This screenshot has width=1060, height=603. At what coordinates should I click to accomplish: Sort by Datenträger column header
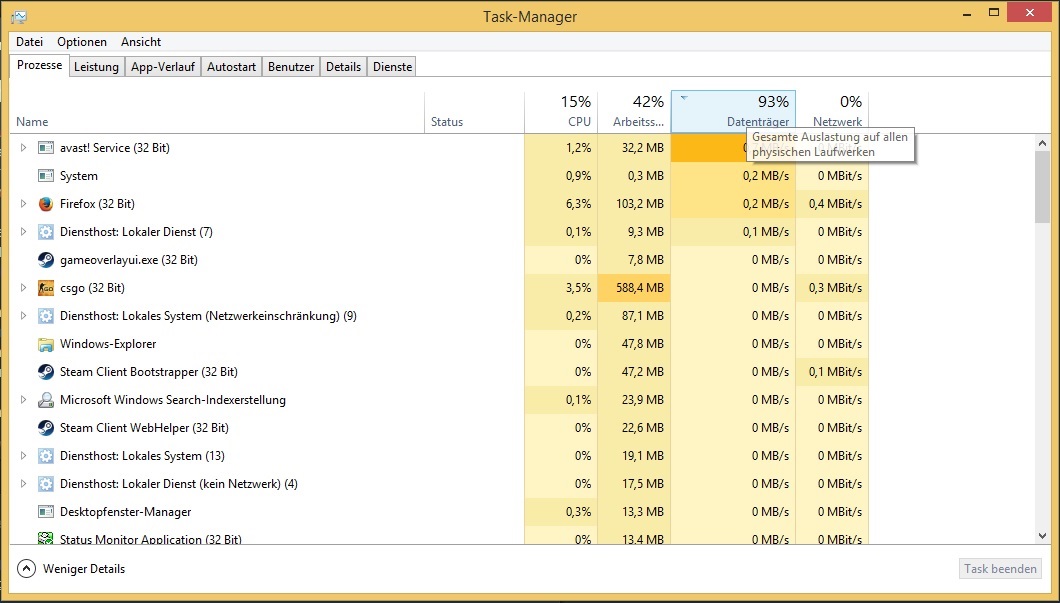point(733,112)
